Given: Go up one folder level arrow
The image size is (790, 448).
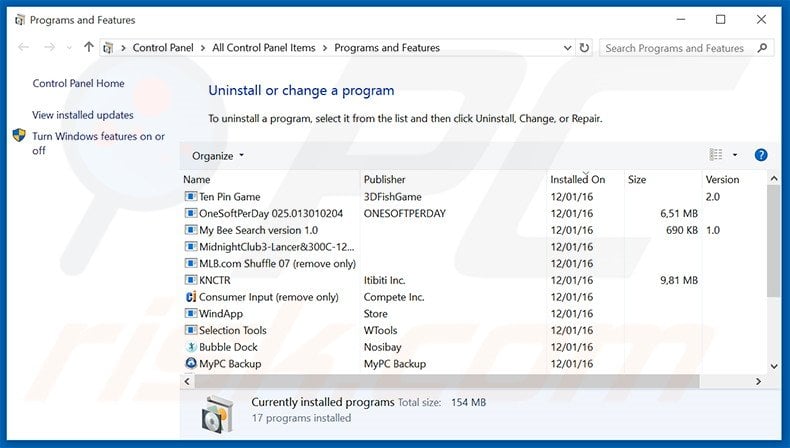Looking at the screenshot, I should (x=89, y=47).
